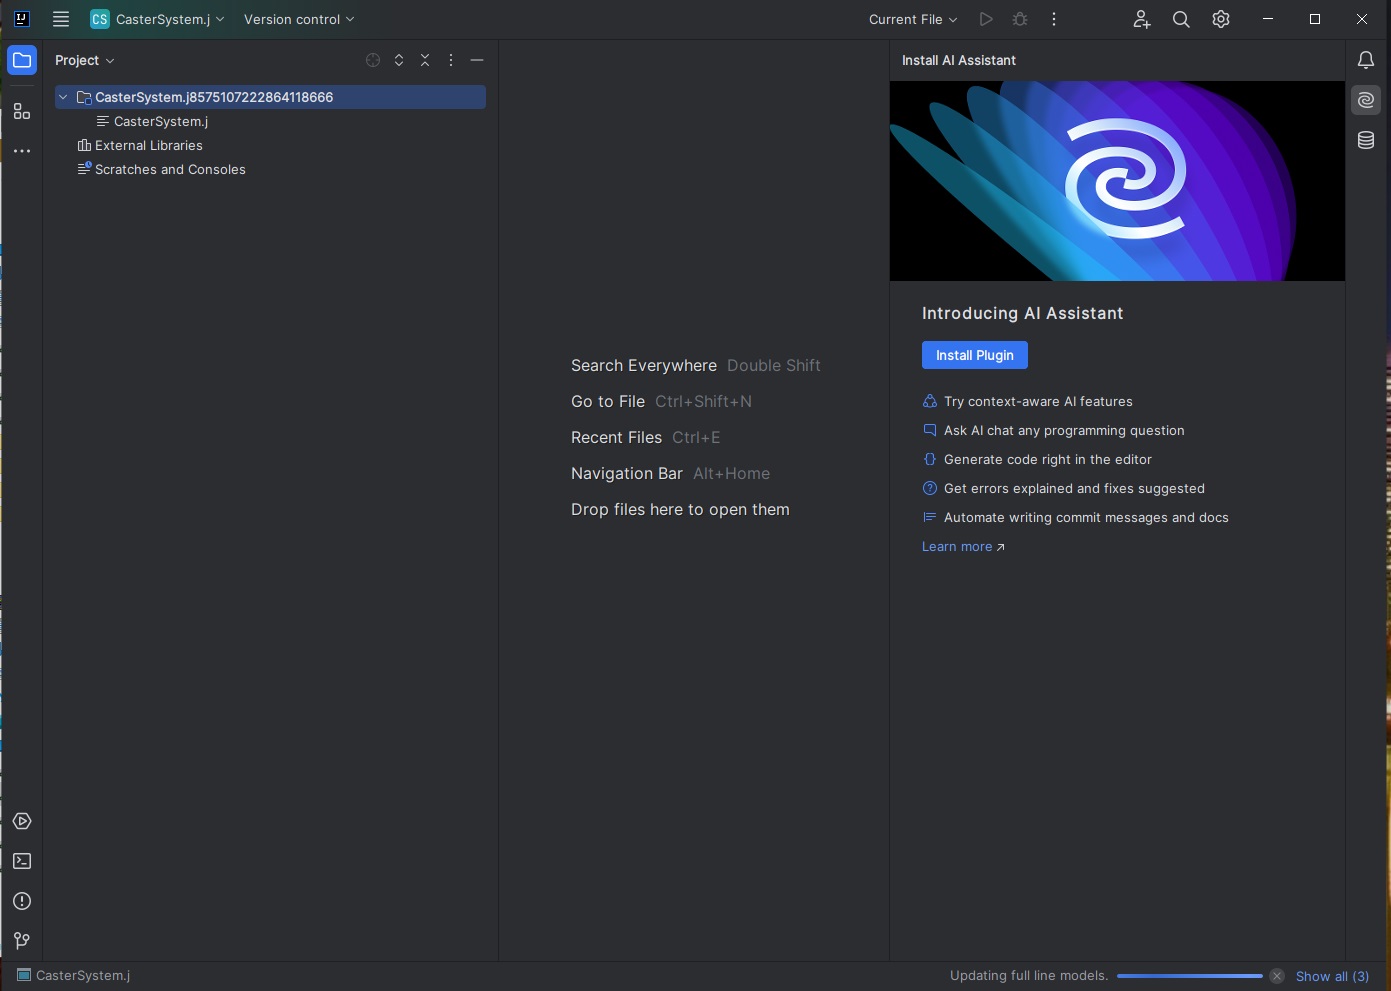Click 'Drop files here to open them' text
1391x991 pixels.
point(680,509)
